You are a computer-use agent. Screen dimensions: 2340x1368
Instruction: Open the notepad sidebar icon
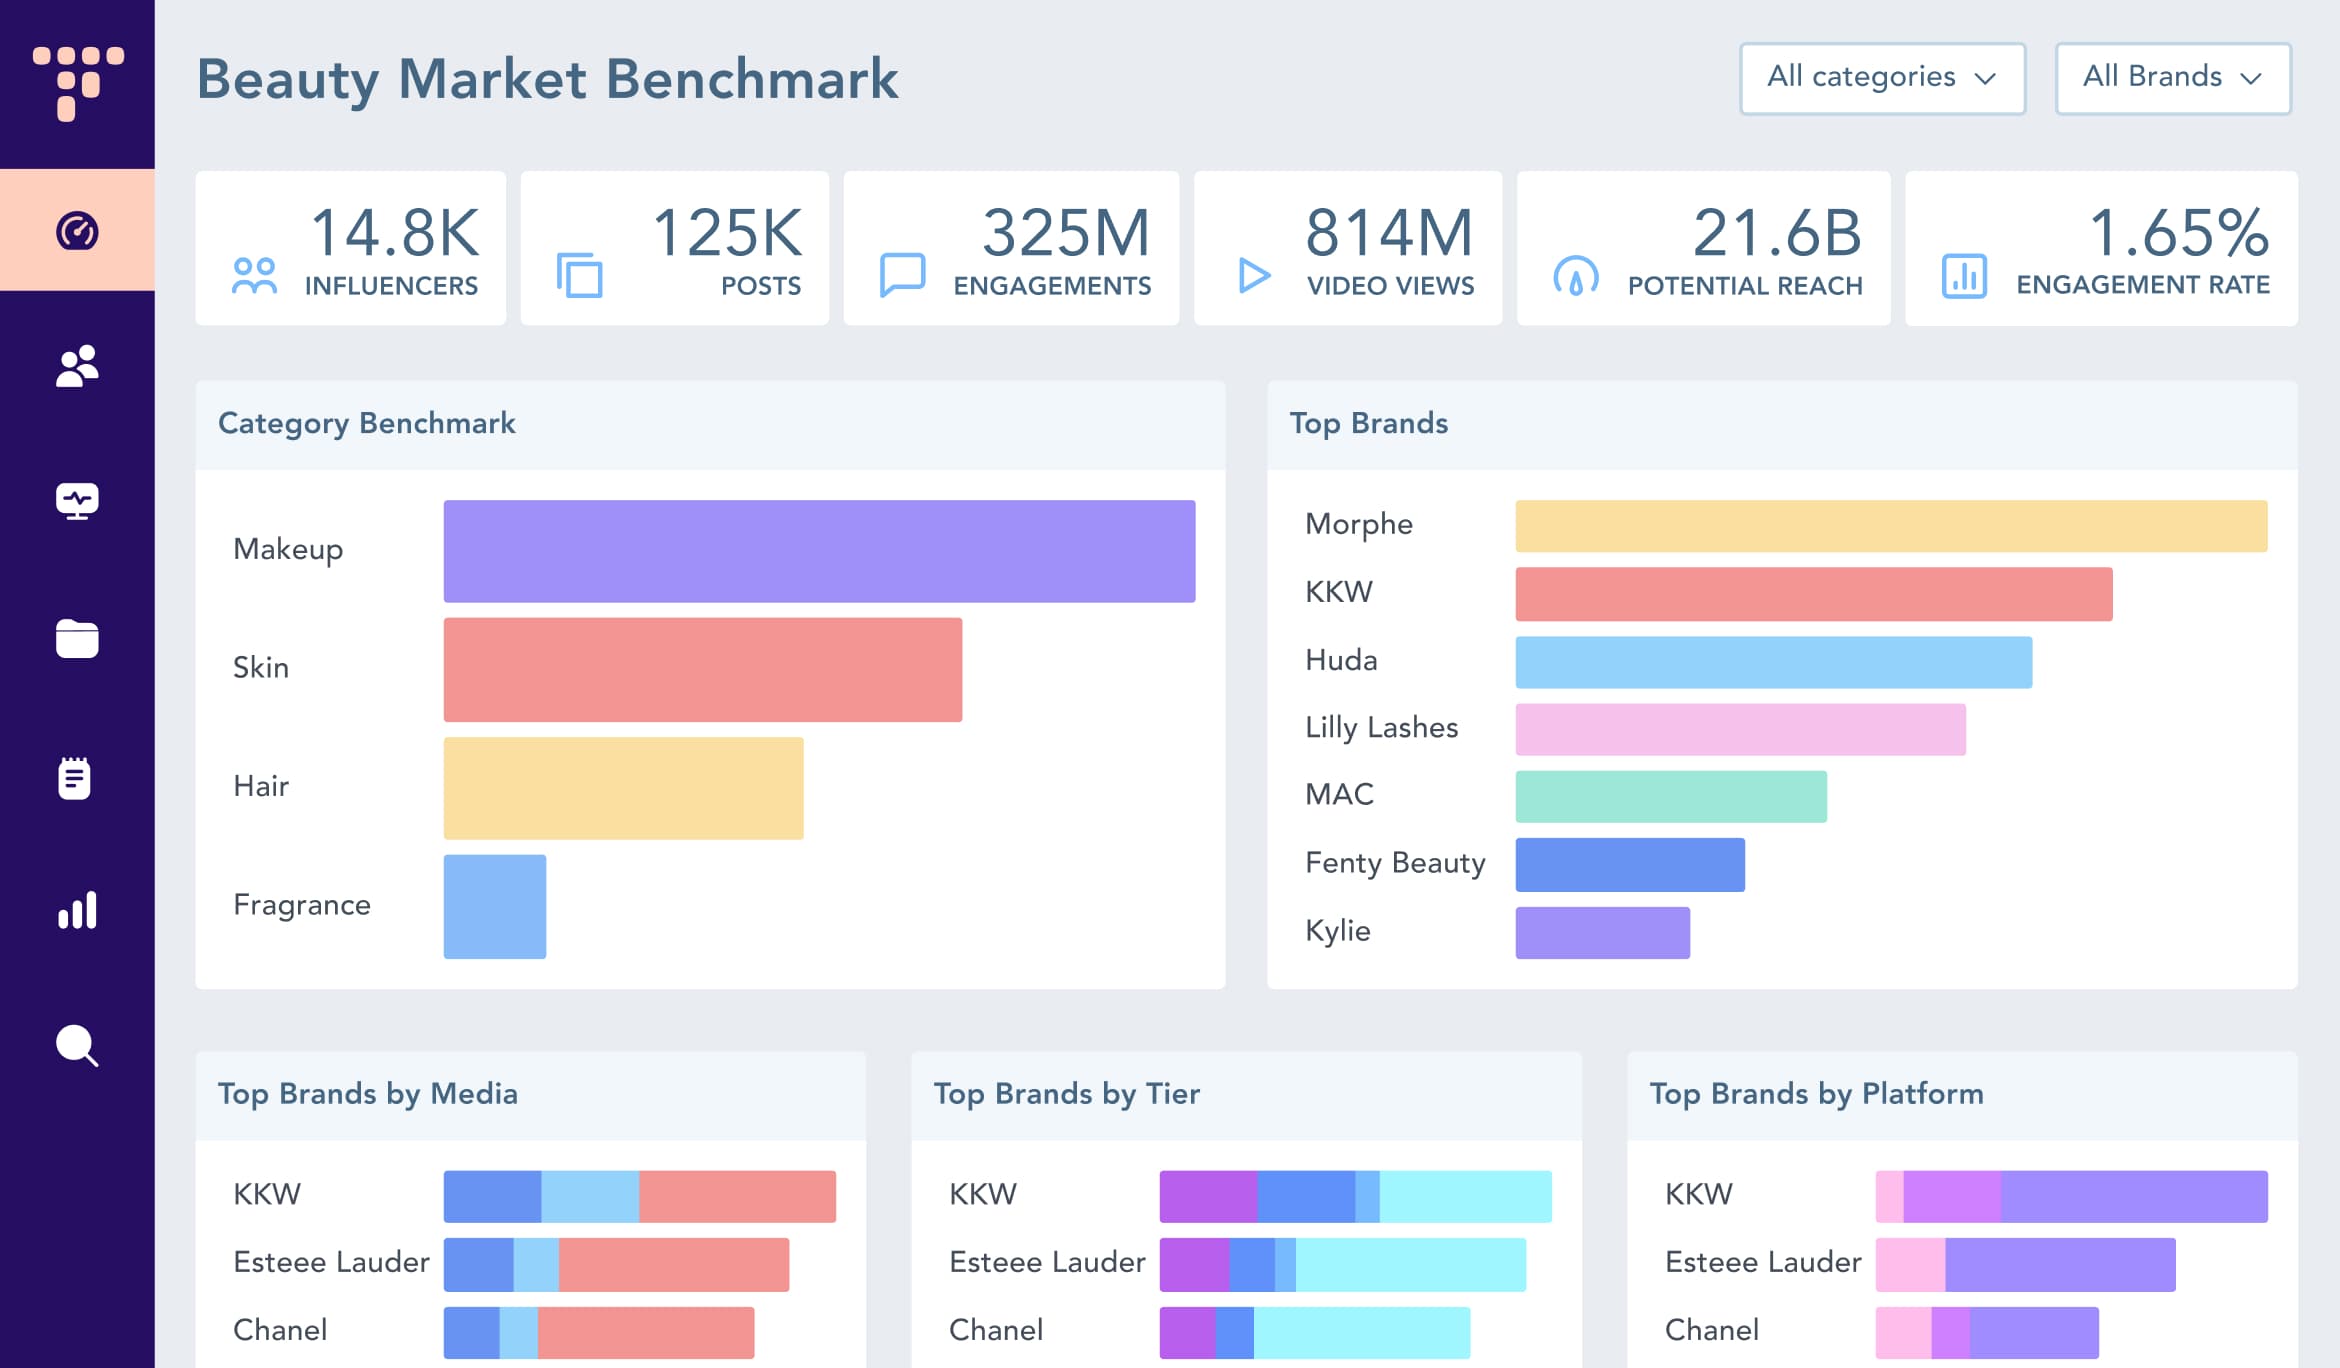(75, 778)
